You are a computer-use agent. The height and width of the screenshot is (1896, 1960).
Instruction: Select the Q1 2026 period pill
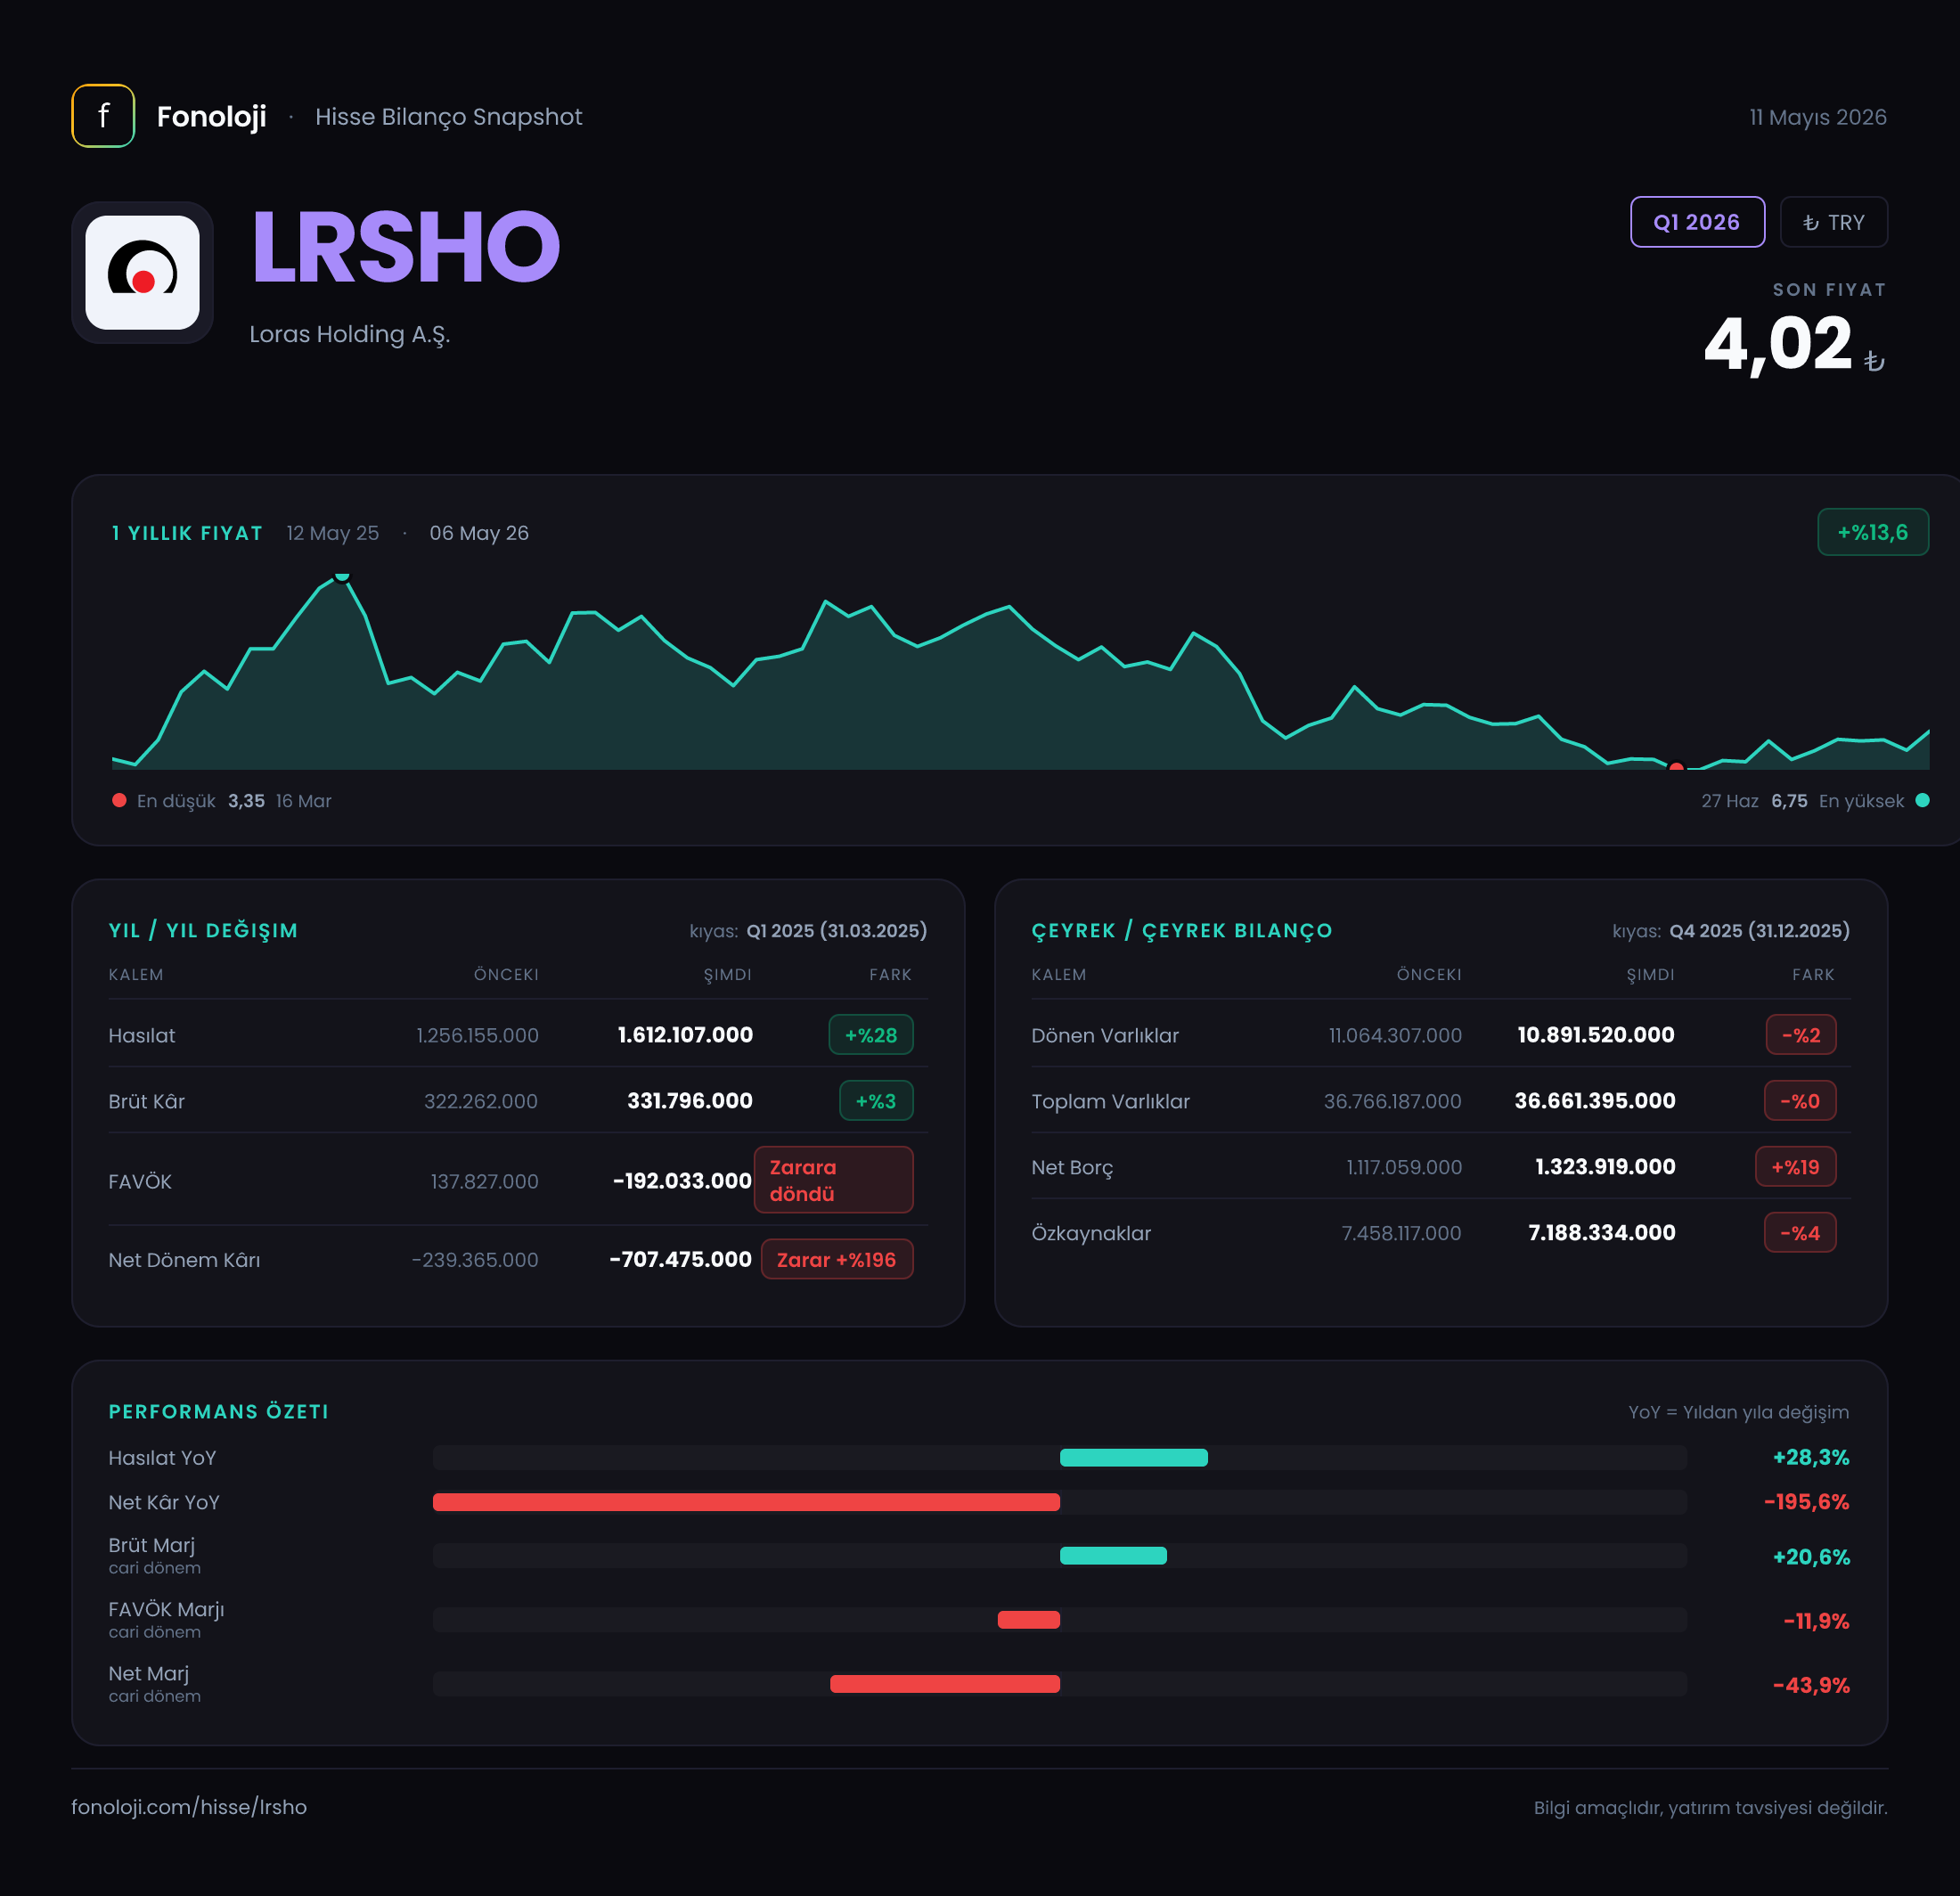pyautogui.click(x=1697, y=222)
